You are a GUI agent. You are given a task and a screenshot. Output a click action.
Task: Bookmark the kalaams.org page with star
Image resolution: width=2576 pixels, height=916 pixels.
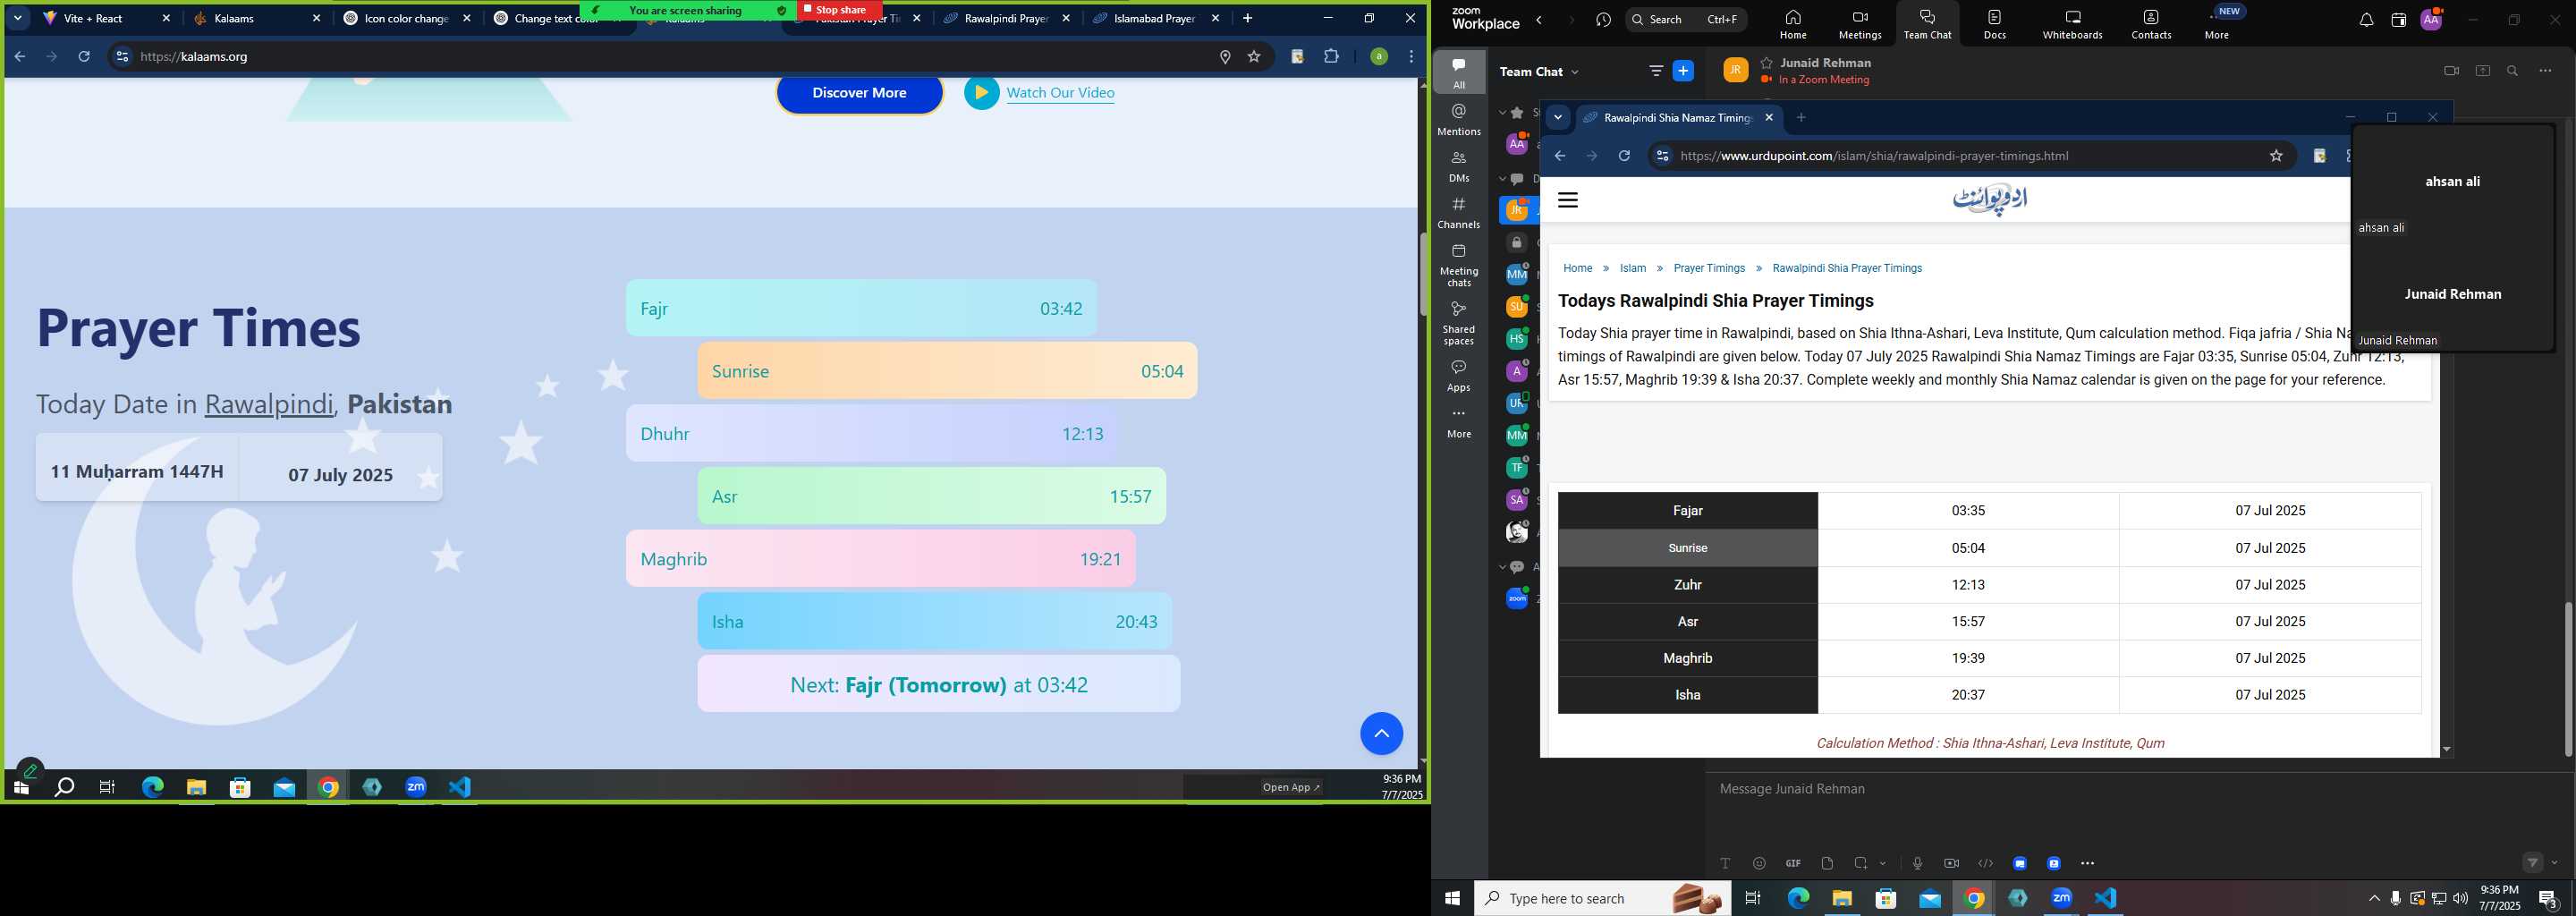pyautogui.click(x=1254, y=57)
